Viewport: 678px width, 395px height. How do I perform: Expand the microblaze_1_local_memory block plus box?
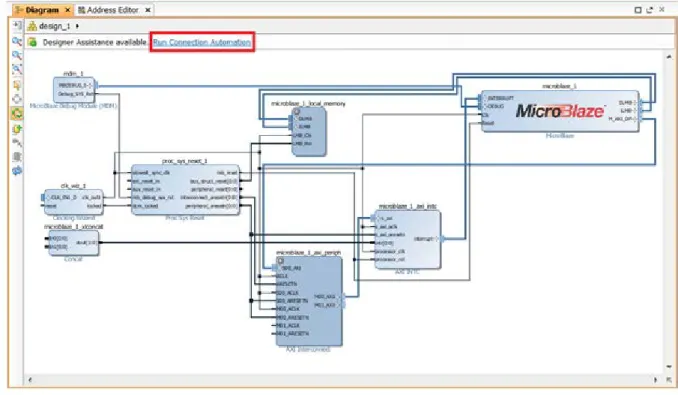point(297,112)
